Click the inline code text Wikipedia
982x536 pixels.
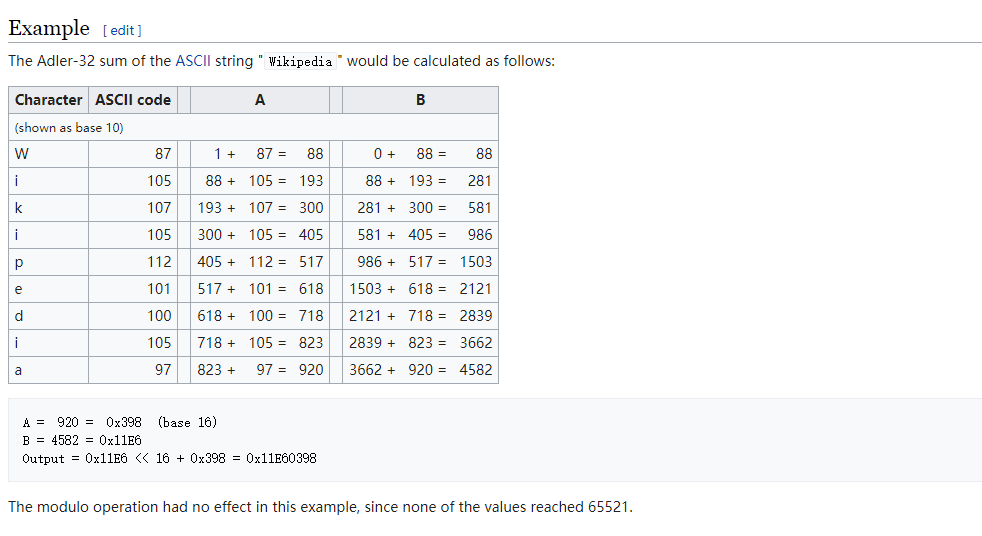301,61
